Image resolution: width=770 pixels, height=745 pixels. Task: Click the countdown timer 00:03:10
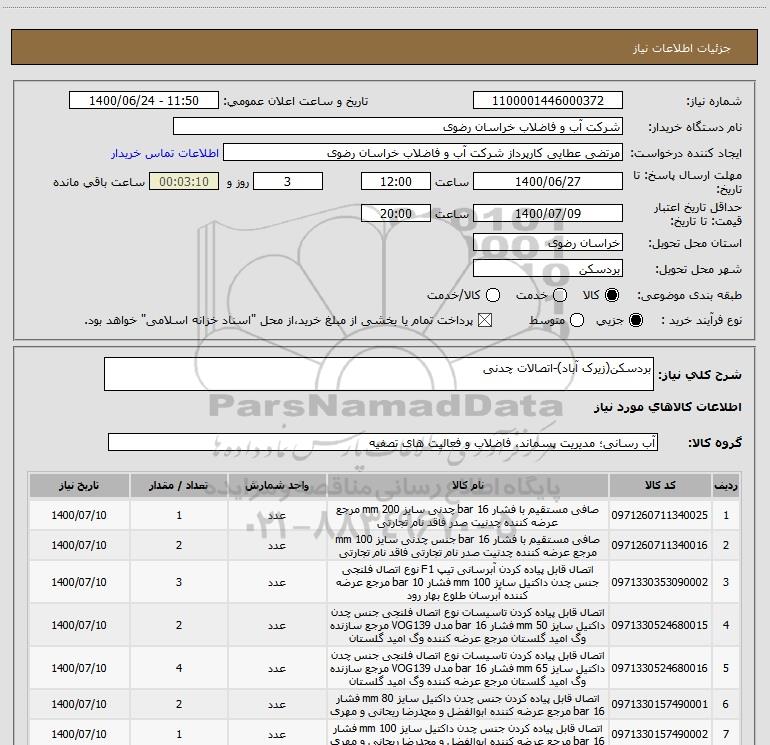point(184,181)
